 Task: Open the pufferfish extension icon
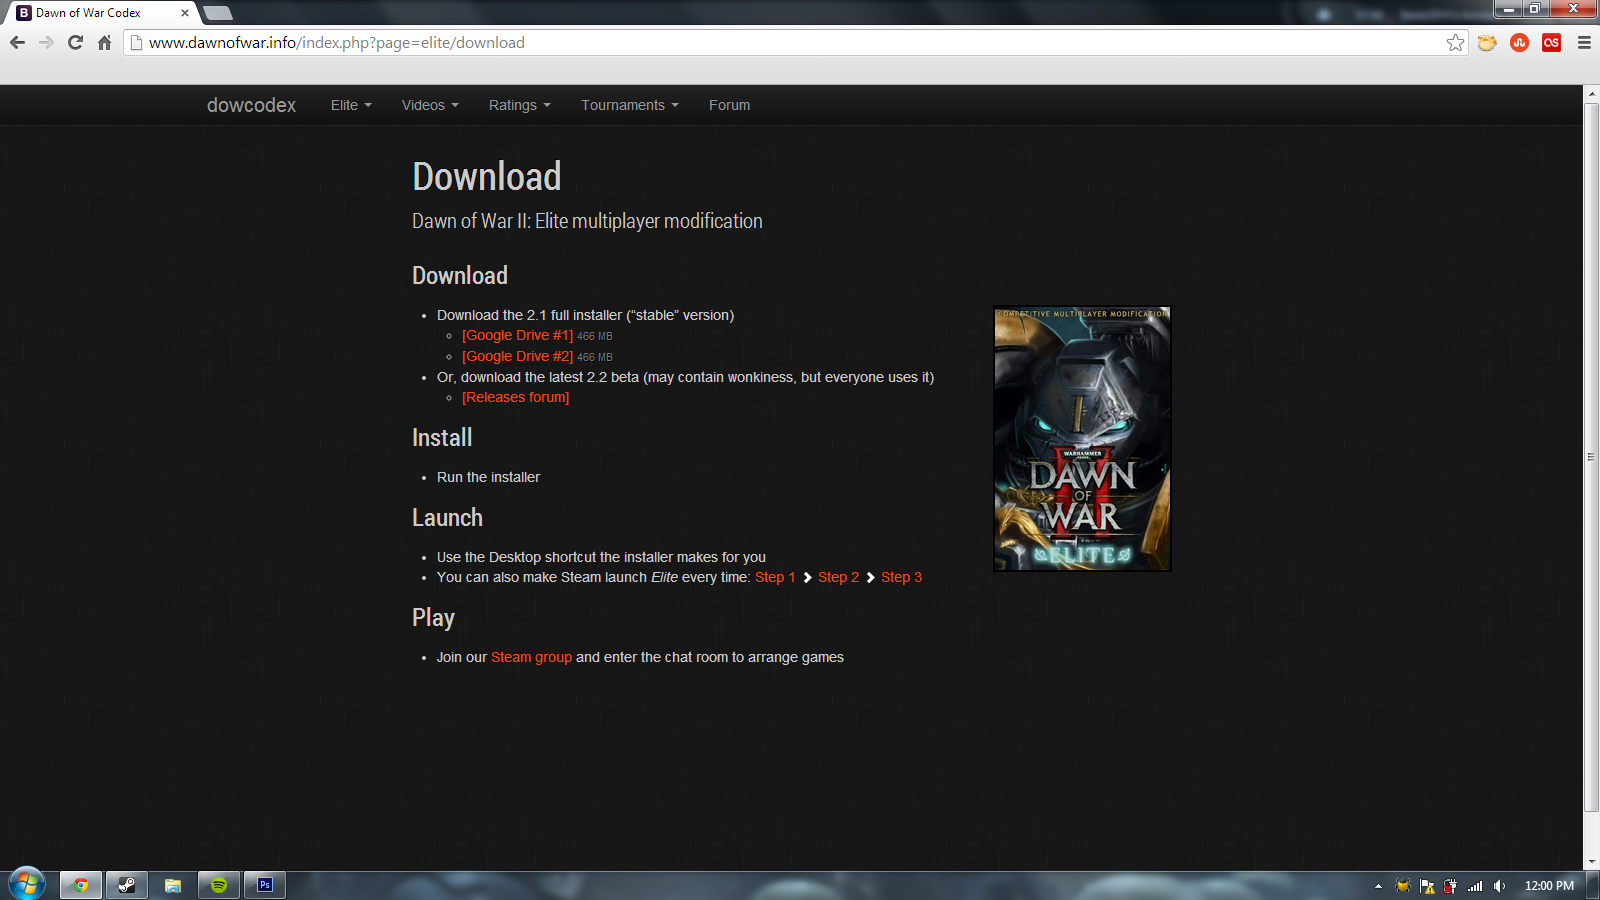click(x=1487, y=43)
